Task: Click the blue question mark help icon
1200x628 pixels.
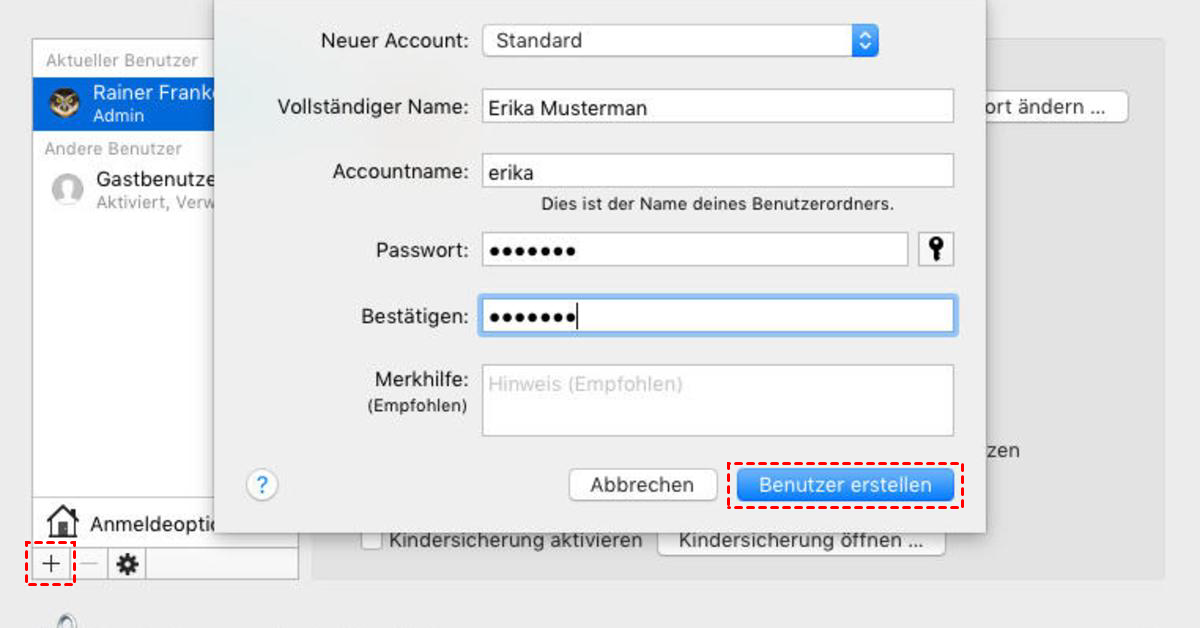Action: point(262,485)
